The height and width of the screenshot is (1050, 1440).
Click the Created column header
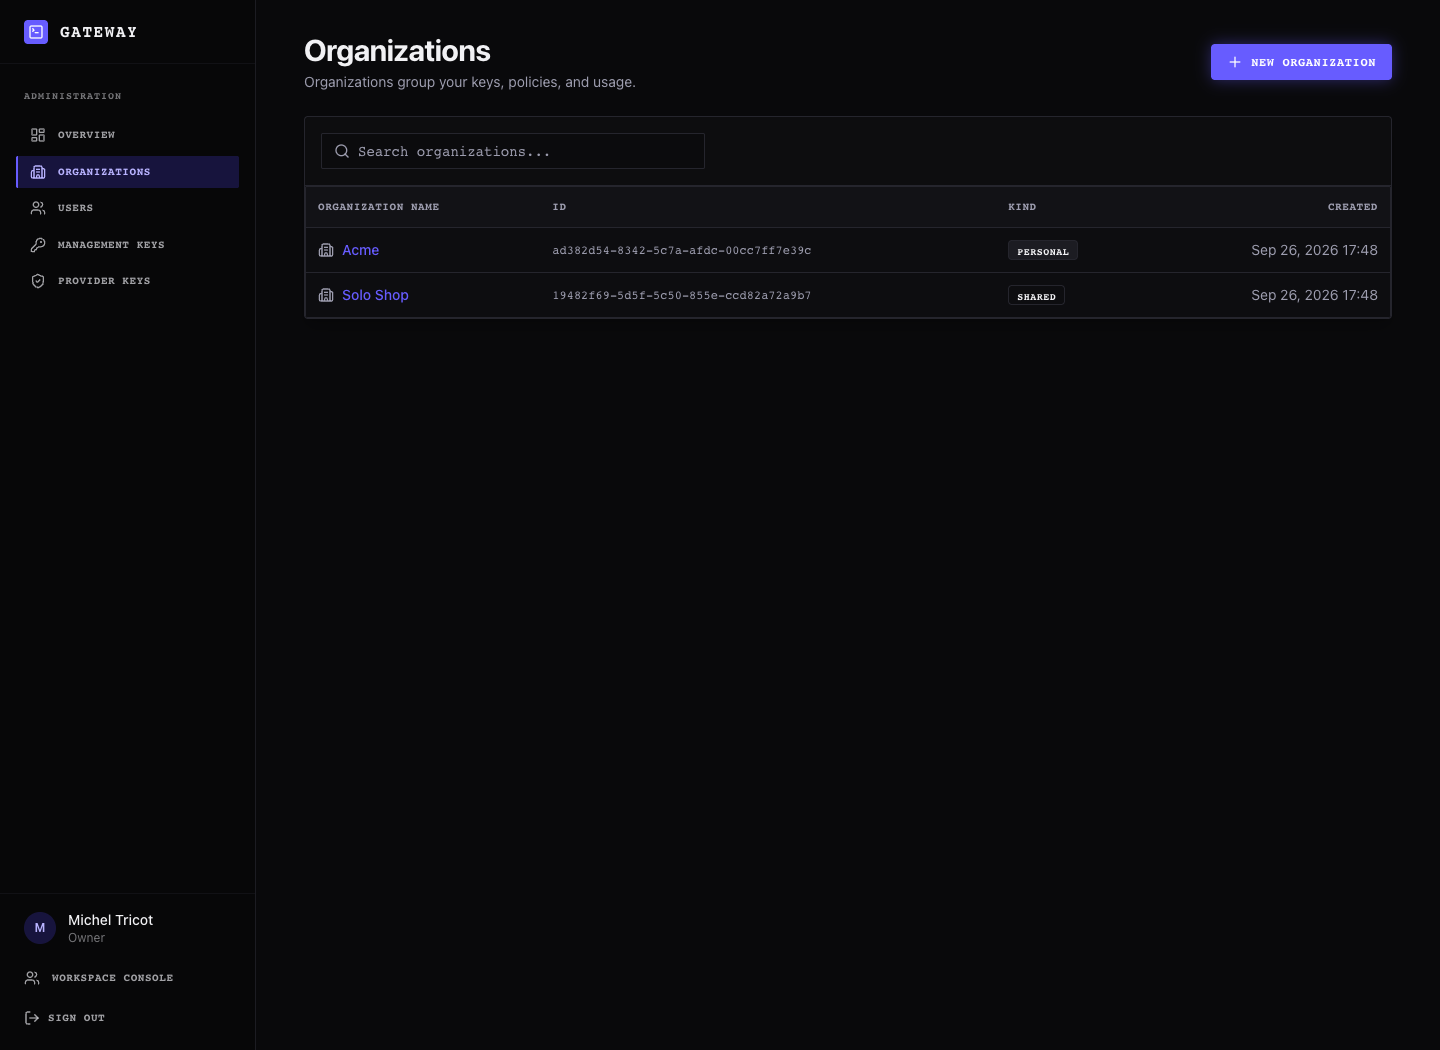click(x=1352, y=207)
